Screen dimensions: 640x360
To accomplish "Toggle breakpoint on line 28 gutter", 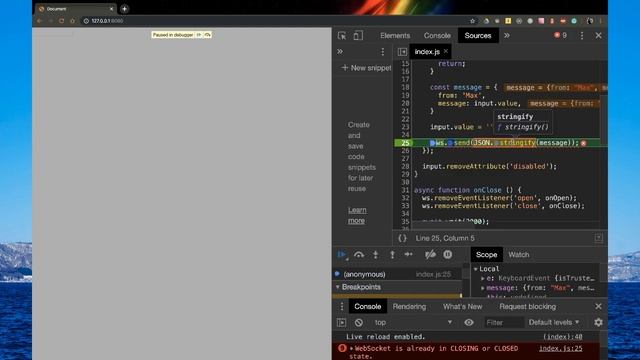I will (404, 167).
